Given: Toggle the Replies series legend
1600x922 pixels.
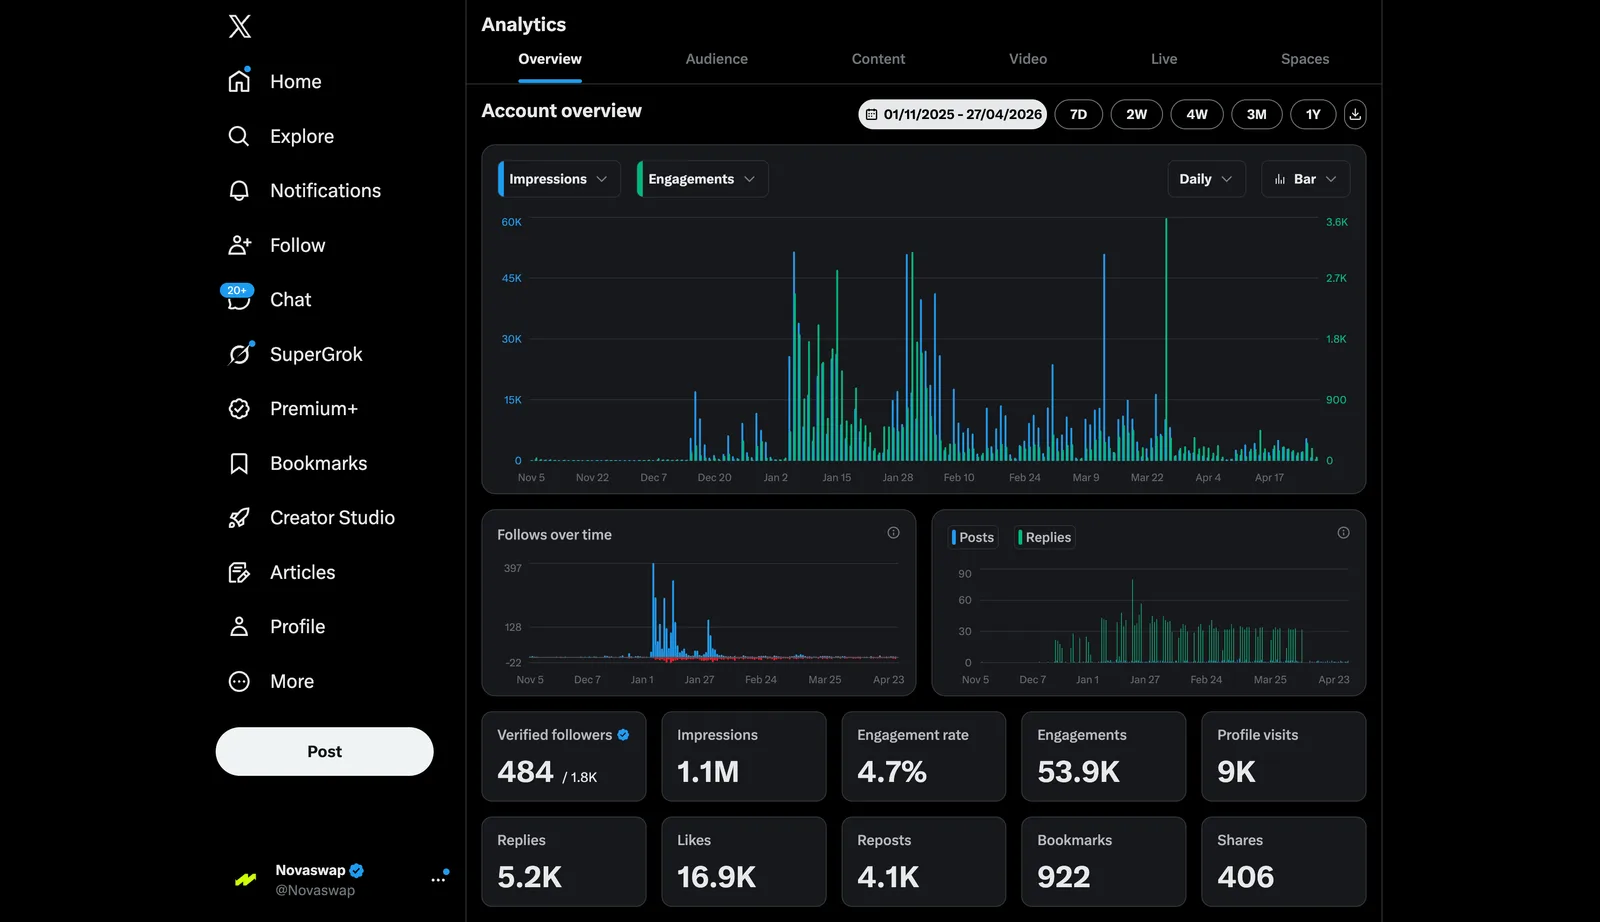Looking at the screenshot, I should coord(1045,537).
